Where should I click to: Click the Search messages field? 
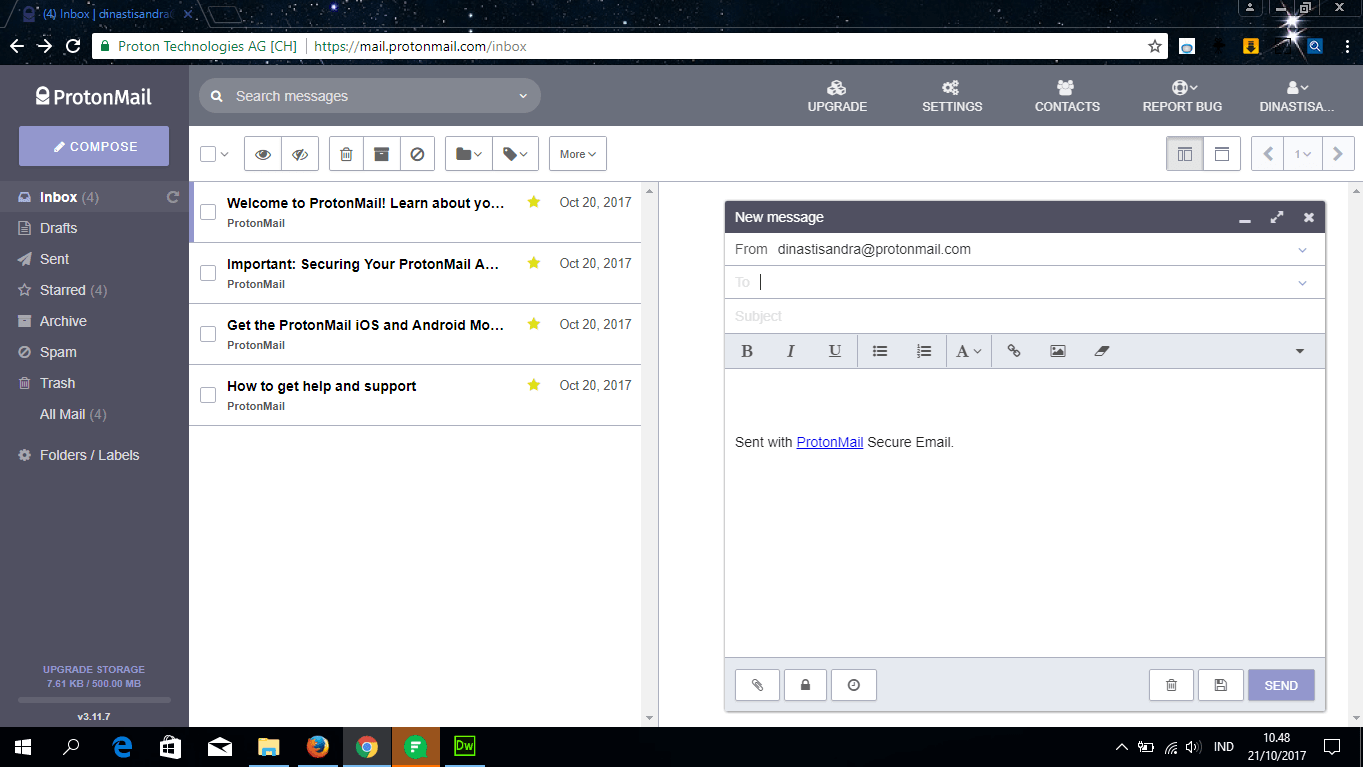[370, 96]
